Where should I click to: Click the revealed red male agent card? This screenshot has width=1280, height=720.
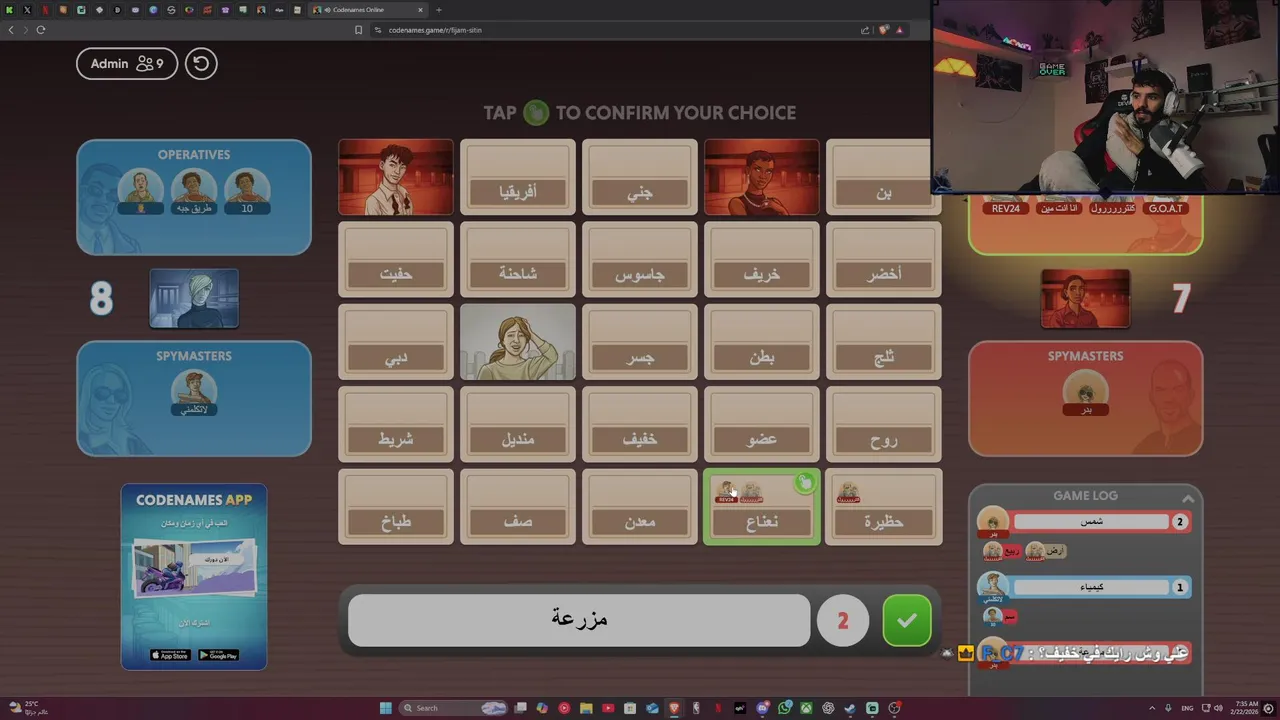[x=396, y=178]
